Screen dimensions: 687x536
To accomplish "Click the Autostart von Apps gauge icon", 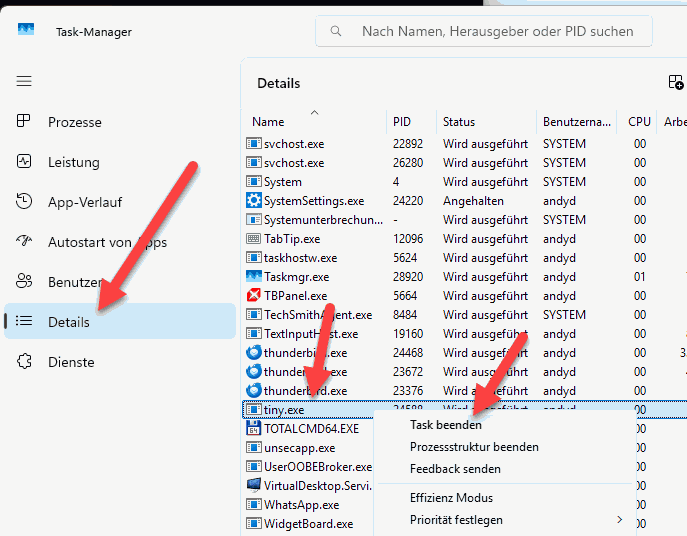I will [24, 240].
